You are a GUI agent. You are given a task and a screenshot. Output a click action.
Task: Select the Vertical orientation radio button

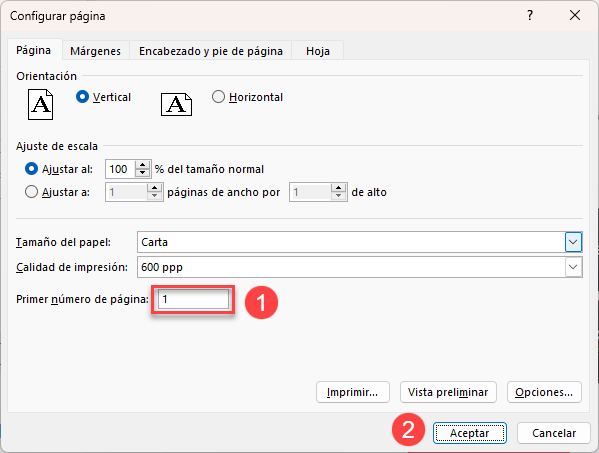point(82,97)
